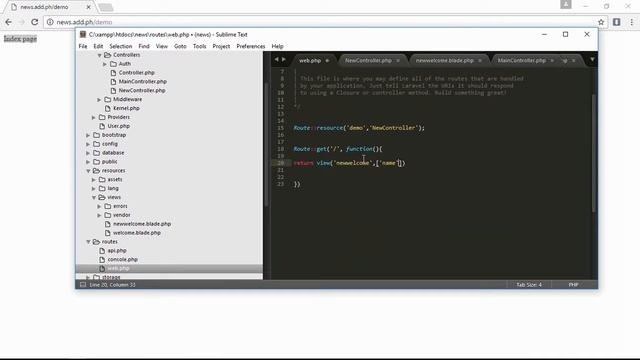This screenshot has width=640, height=360.
Task: Close the news.add.ph/demo browser tab
Action: pyautogui.click(x=89, y=7)
